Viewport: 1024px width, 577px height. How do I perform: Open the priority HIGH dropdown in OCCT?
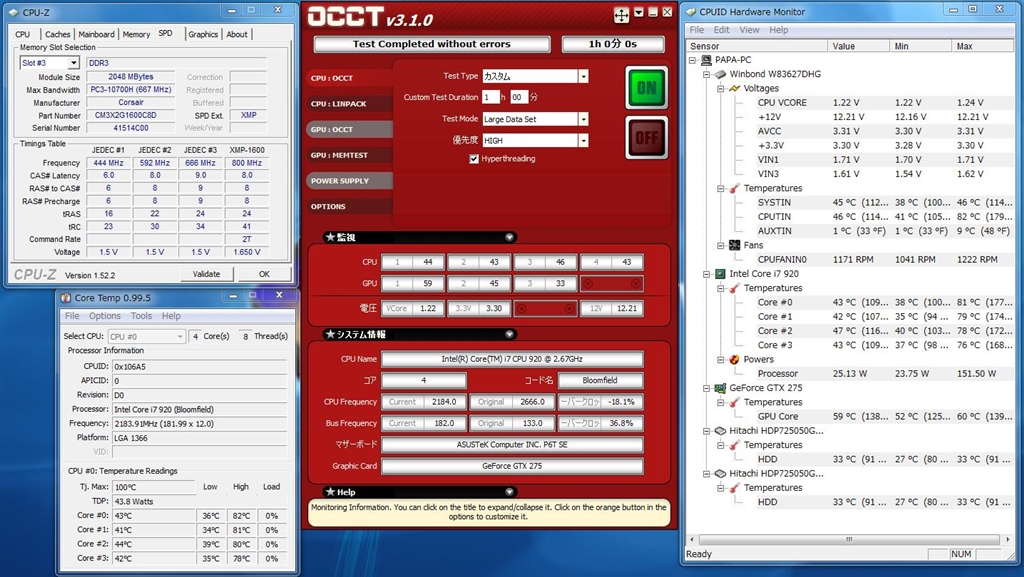pos(583,140)
